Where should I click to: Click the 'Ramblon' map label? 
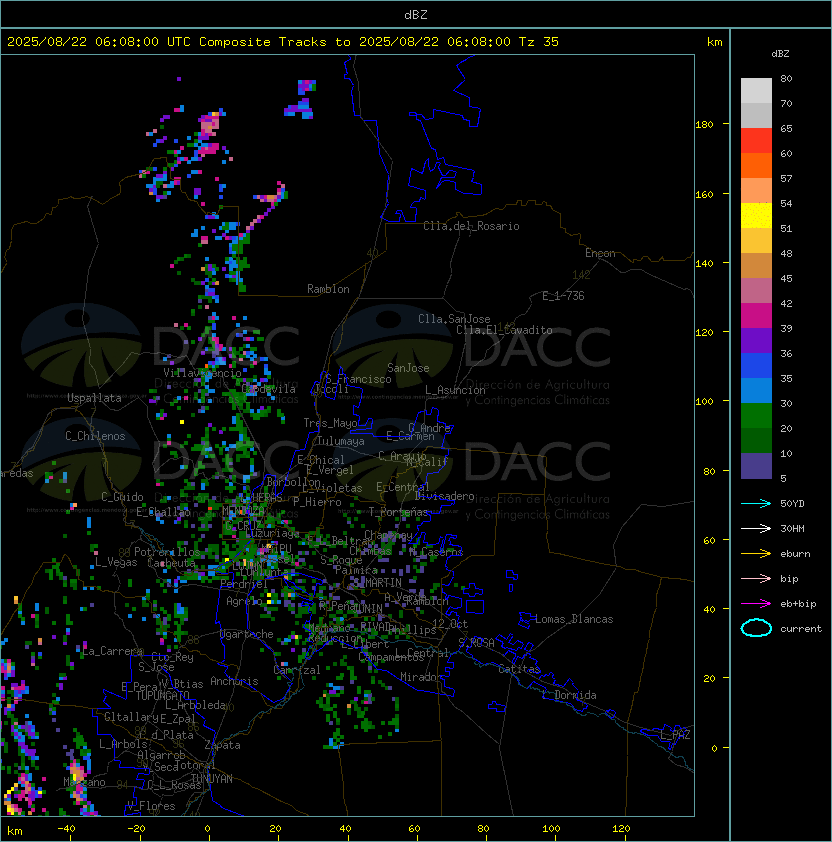point(328,289)
